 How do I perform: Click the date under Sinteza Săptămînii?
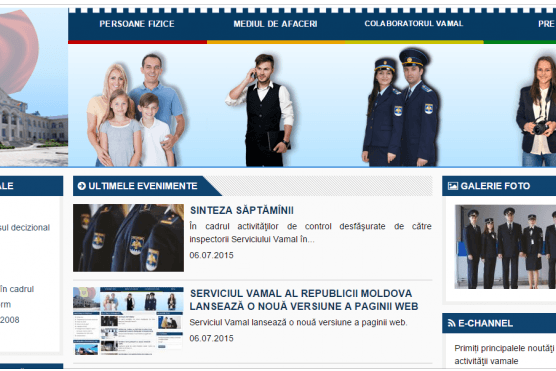coord(211,255)
